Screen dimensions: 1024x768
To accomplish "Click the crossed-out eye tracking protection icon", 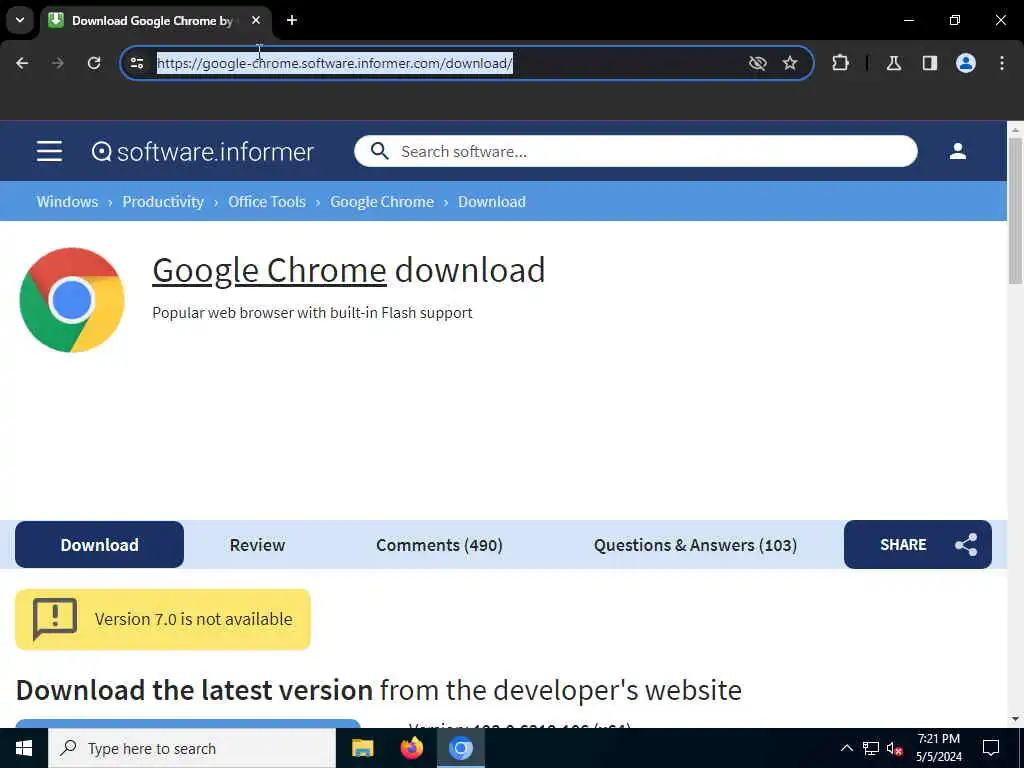I will coord(757,63).
